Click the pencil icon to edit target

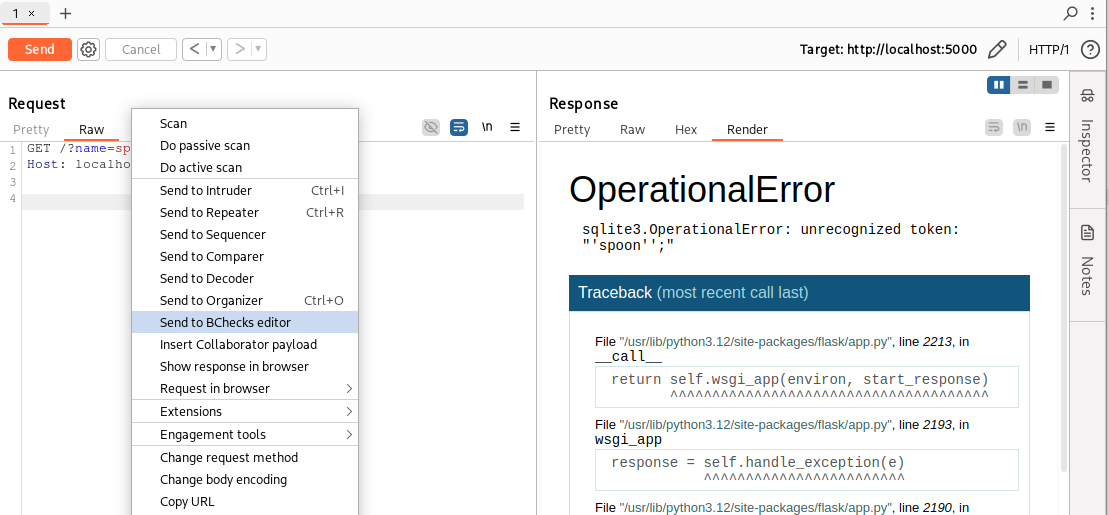pyautogui.click(x=996, y=49)
